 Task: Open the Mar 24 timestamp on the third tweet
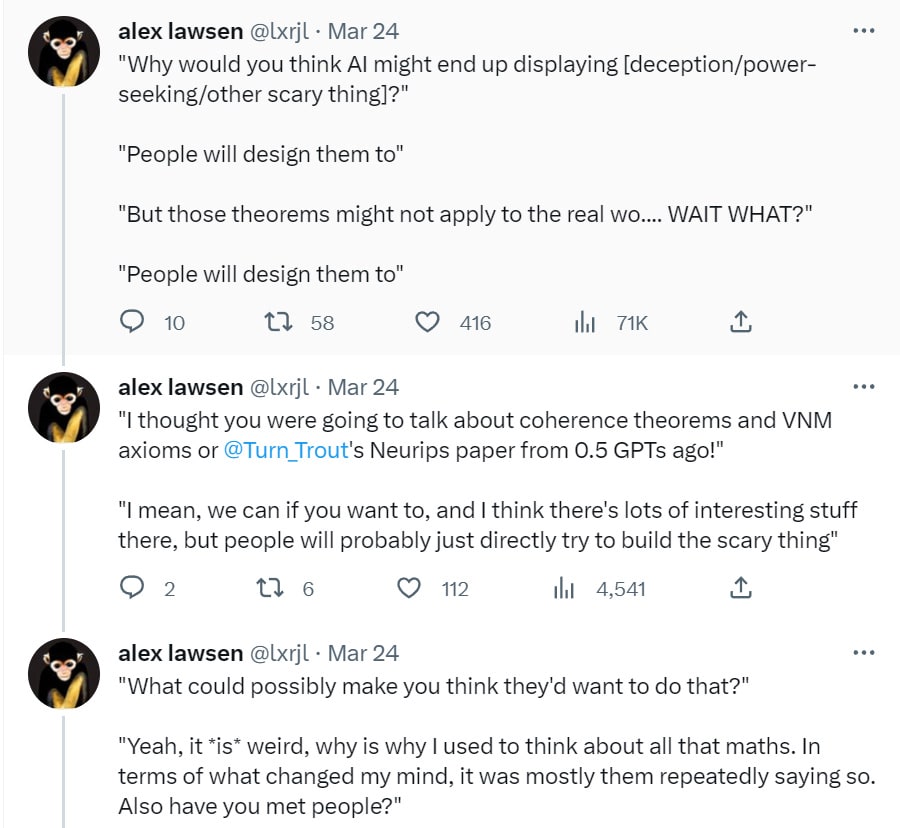[363, 653]
